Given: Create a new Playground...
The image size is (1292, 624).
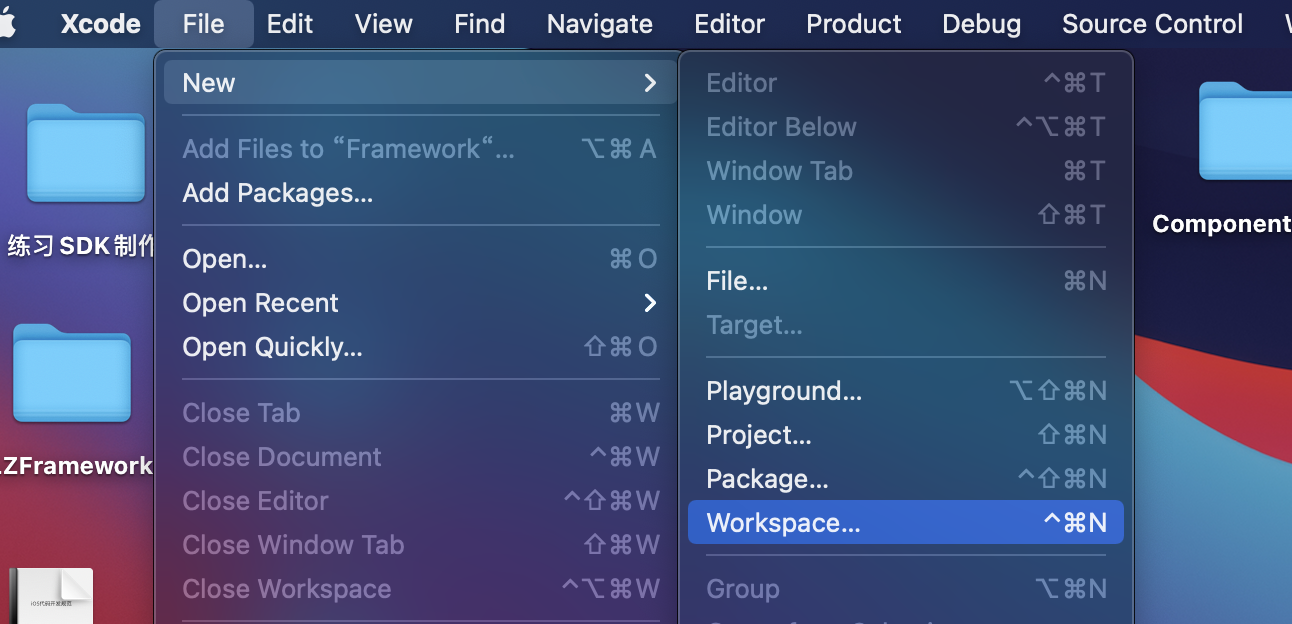Looking at the screenshot, I should click(x=906, y=391).
